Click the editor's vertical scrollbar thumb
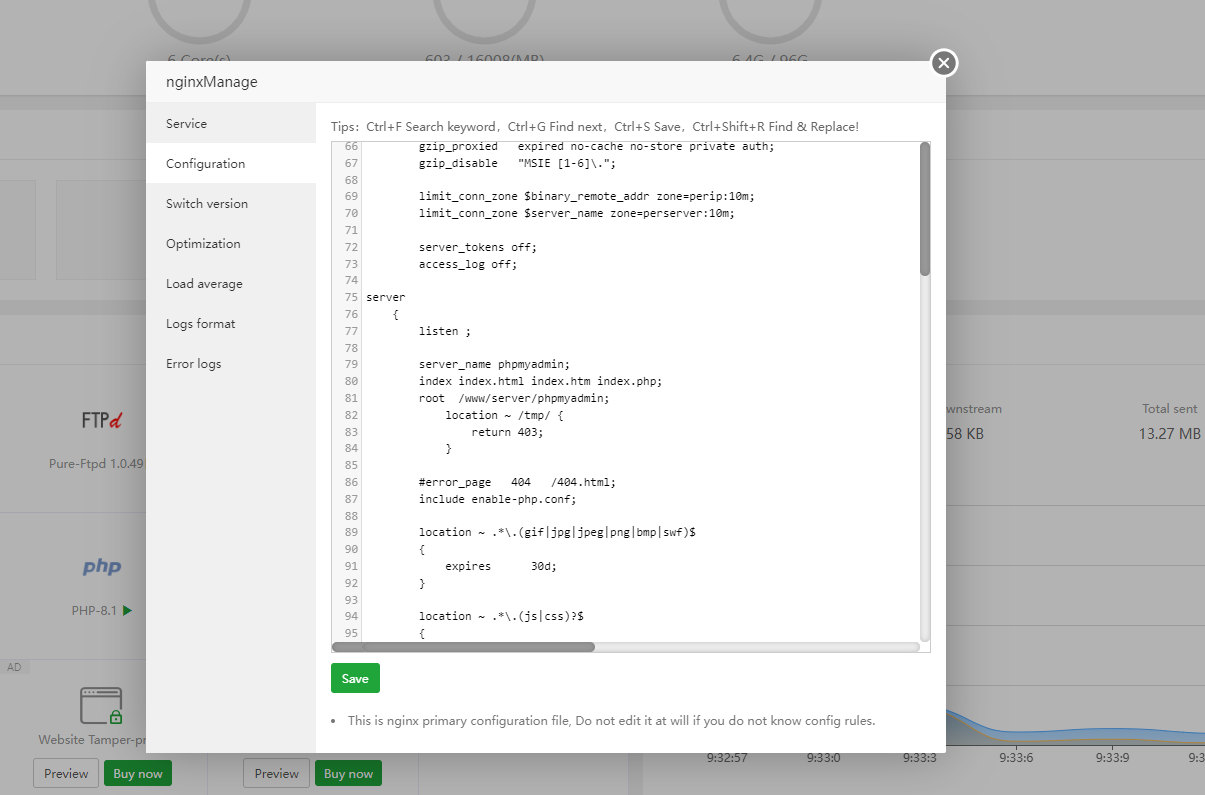The width and height of the screenshot is (1205, 795). 925,208
